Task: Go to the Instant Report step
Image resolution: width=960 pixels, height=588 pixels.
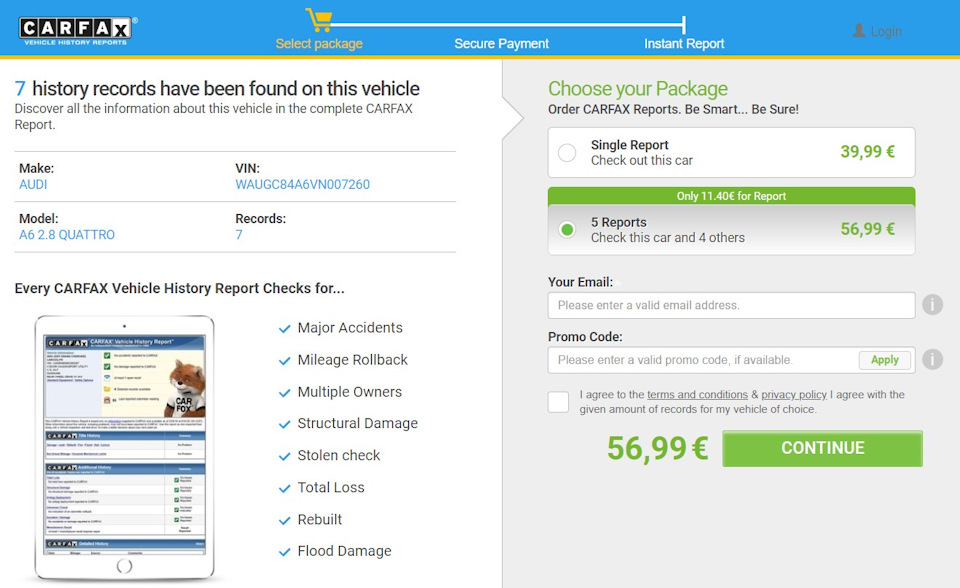Action: (684, 43)
